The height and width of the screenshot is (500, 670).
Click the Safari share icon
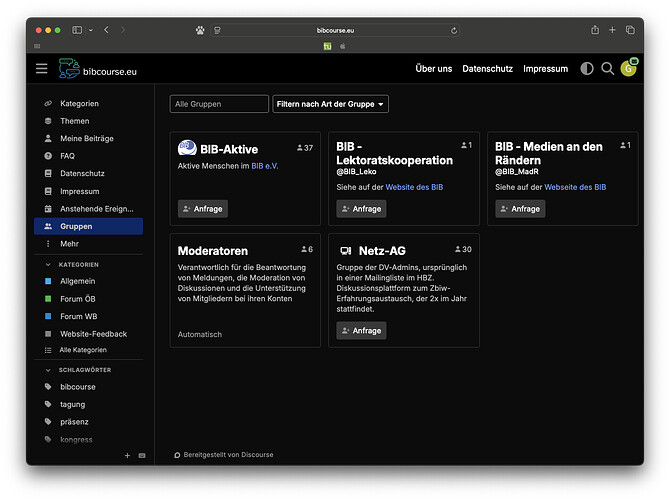click(595, 30)
